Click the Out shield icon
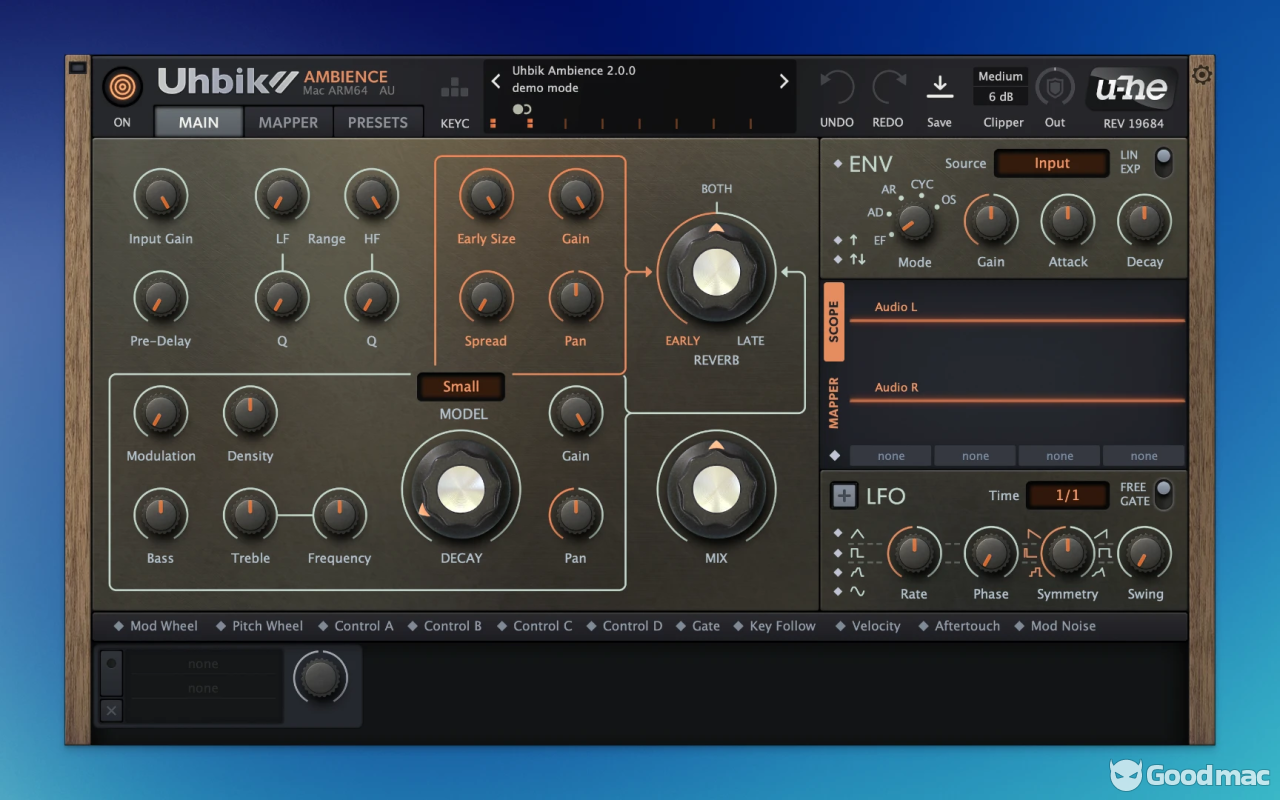1280x800 pixels. click(1055, 88)
